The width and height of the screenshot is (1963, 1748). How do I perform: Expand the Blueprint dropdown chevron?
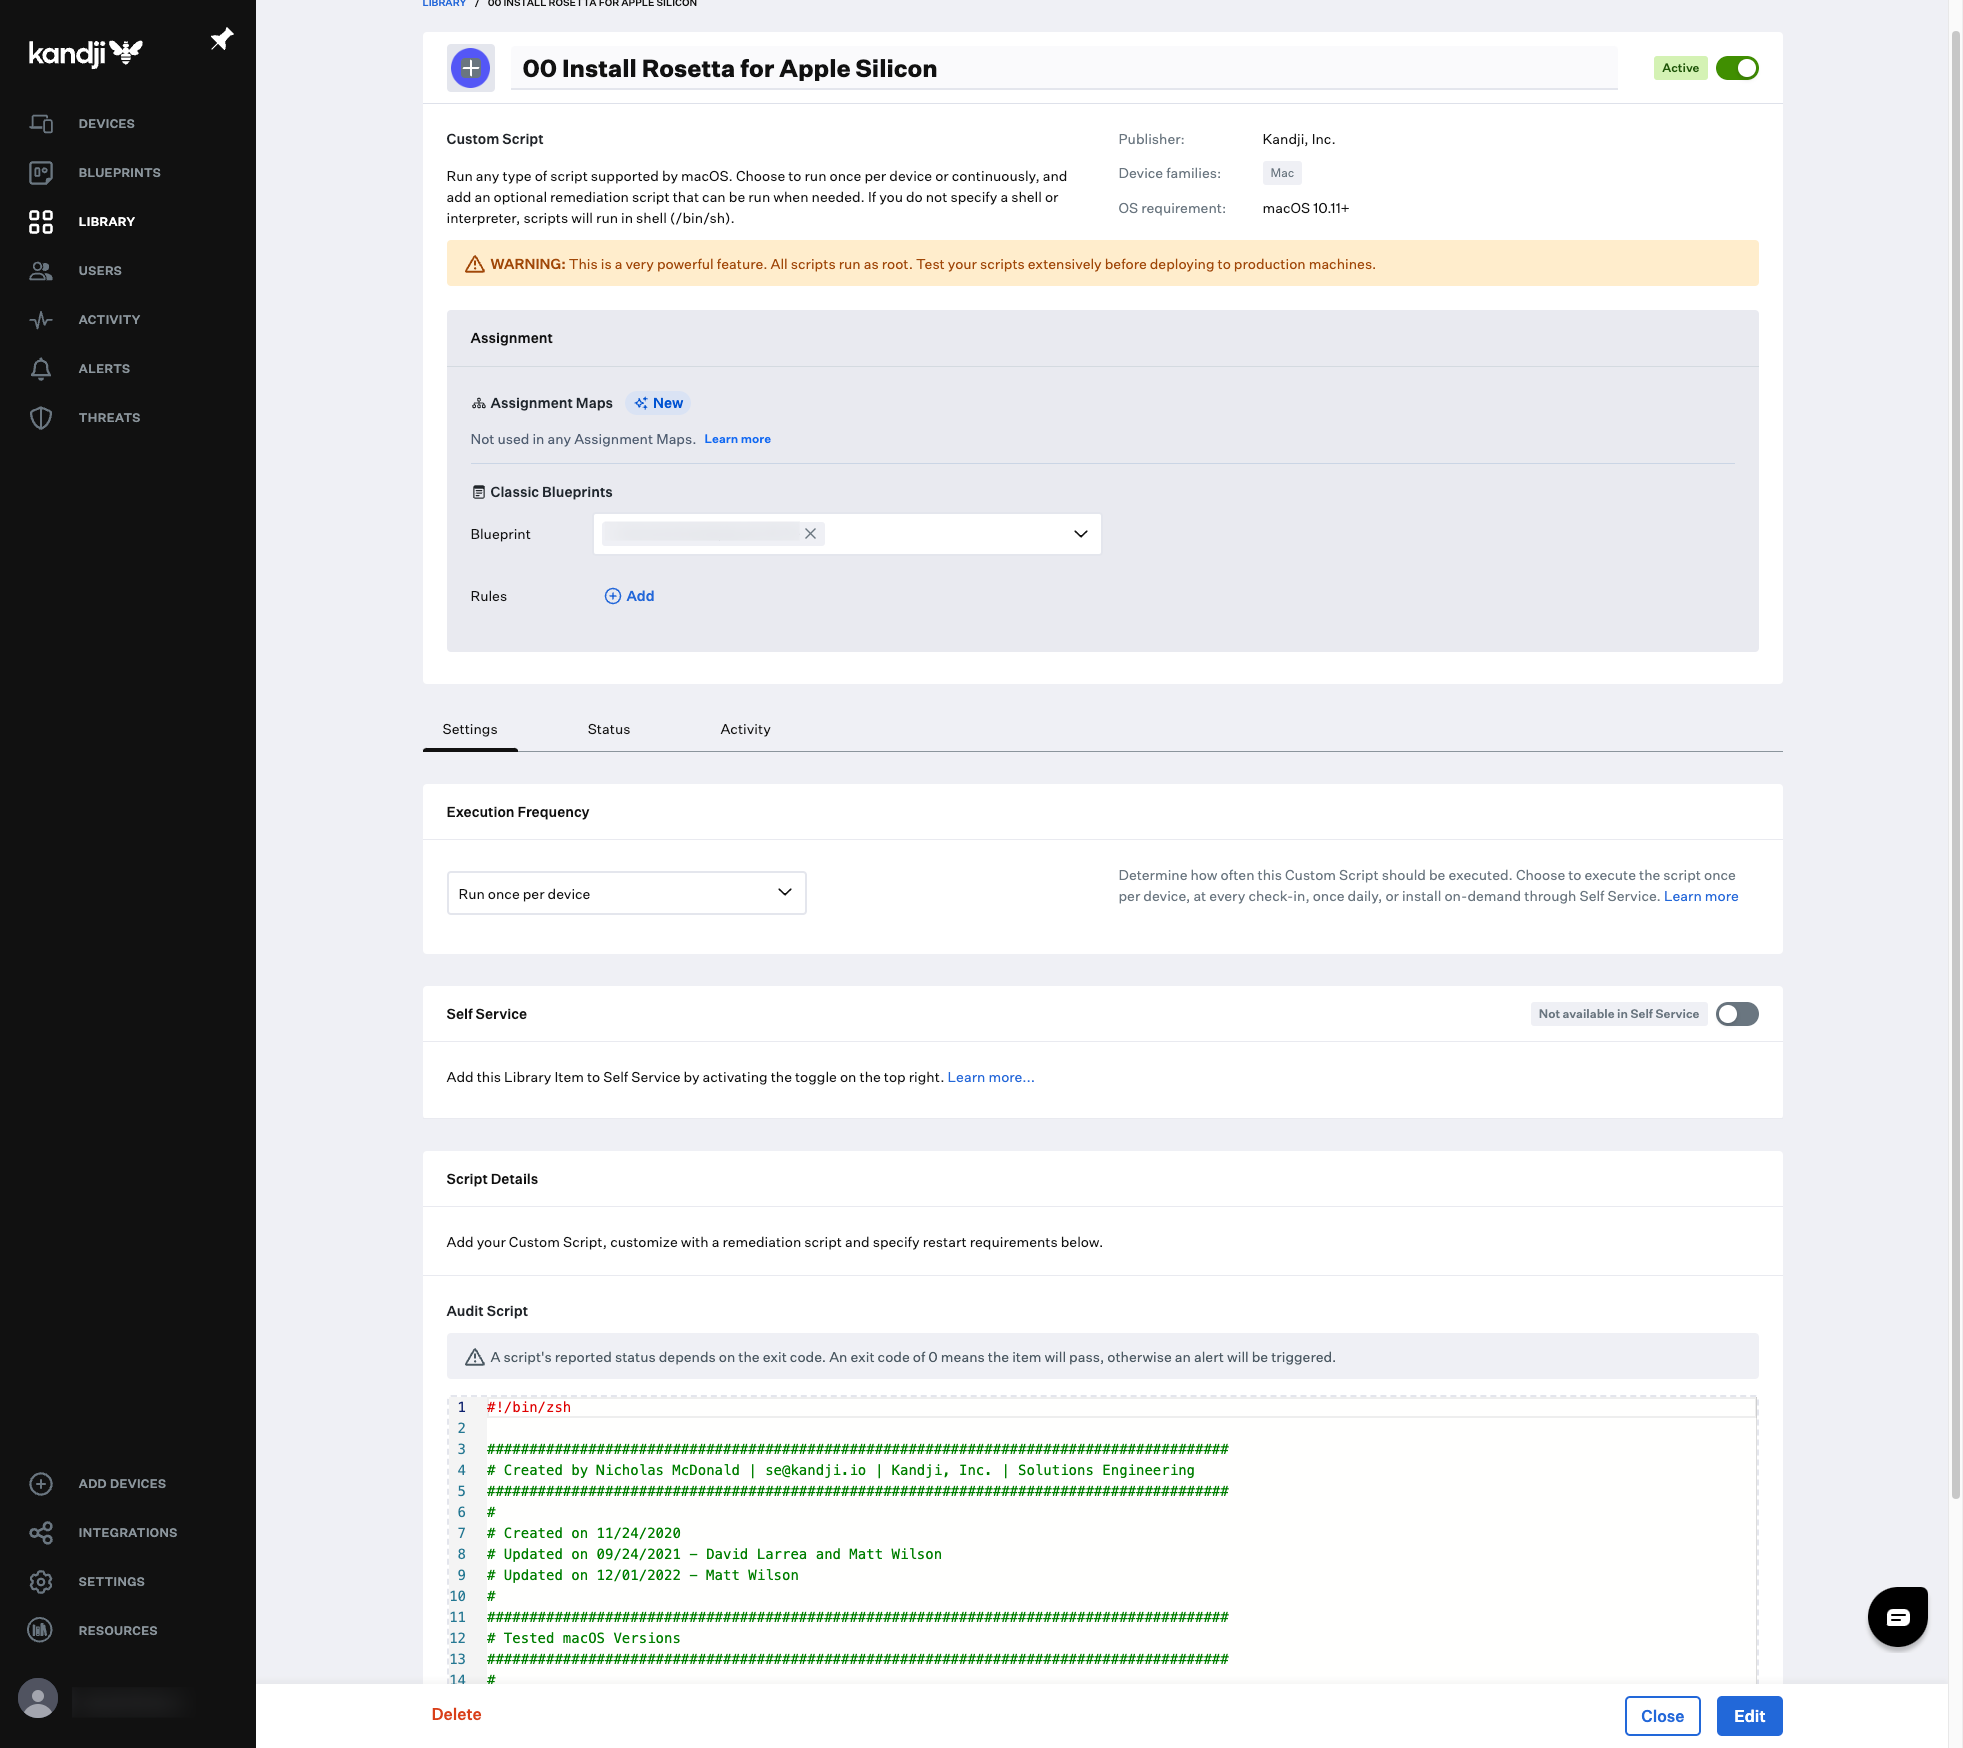click(x=1080, y=534)
